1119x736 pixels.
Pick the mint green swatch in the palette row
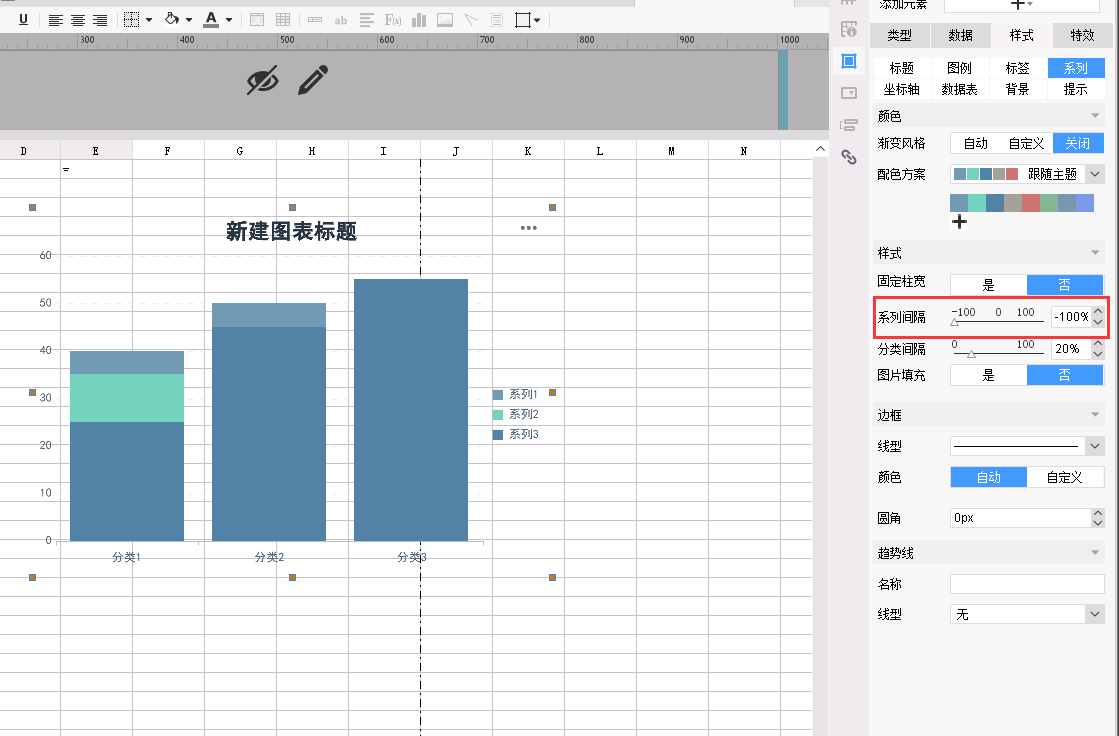click(x=976, y=203)
